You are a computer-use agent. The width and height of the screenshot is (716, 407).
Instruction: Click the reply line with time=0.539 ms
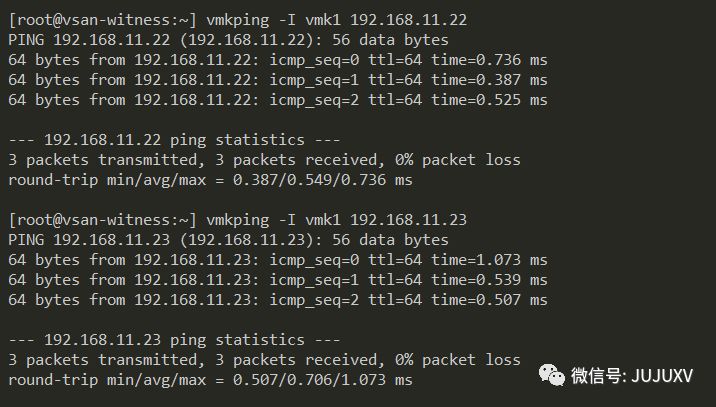(278, 280)
